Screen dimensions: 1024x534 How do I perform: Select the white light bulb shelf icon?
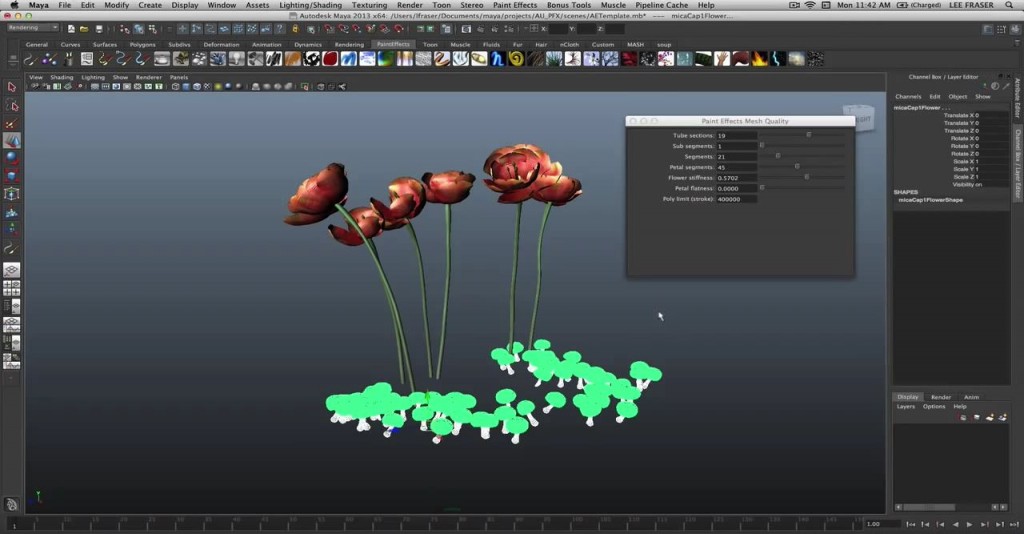click(236, 59)
